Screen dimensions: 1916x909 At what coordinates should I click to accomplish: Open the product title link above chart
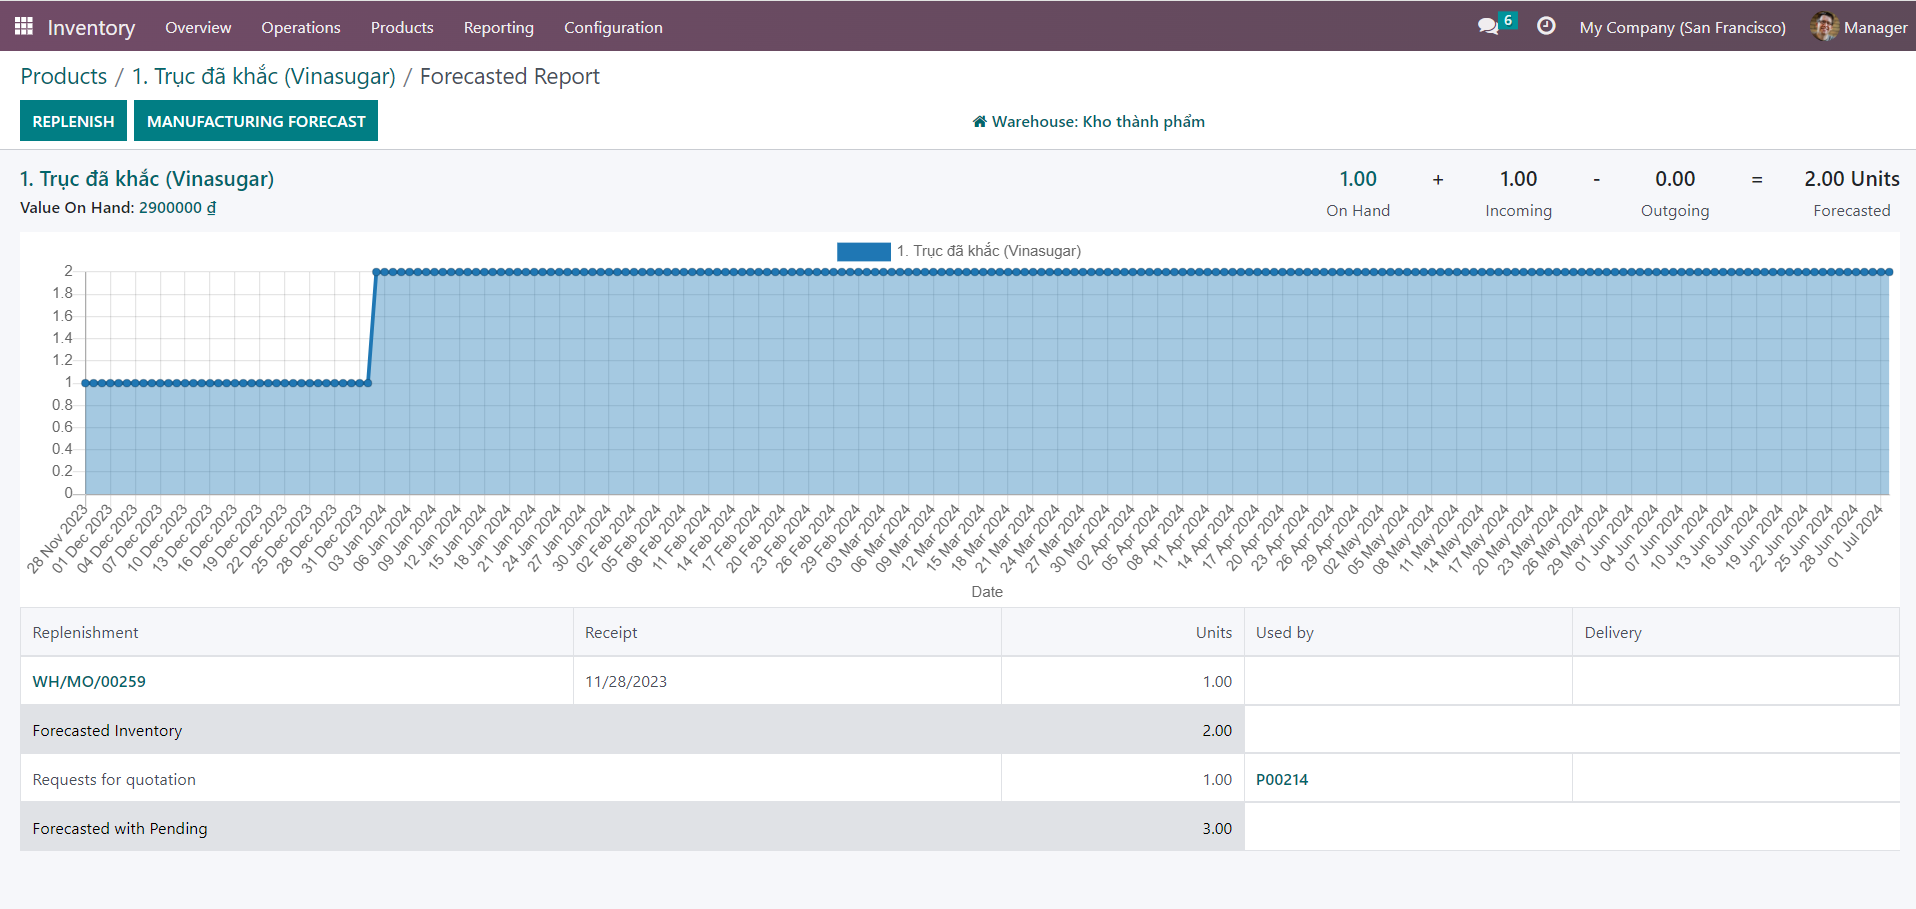click(x=147, y=179)
